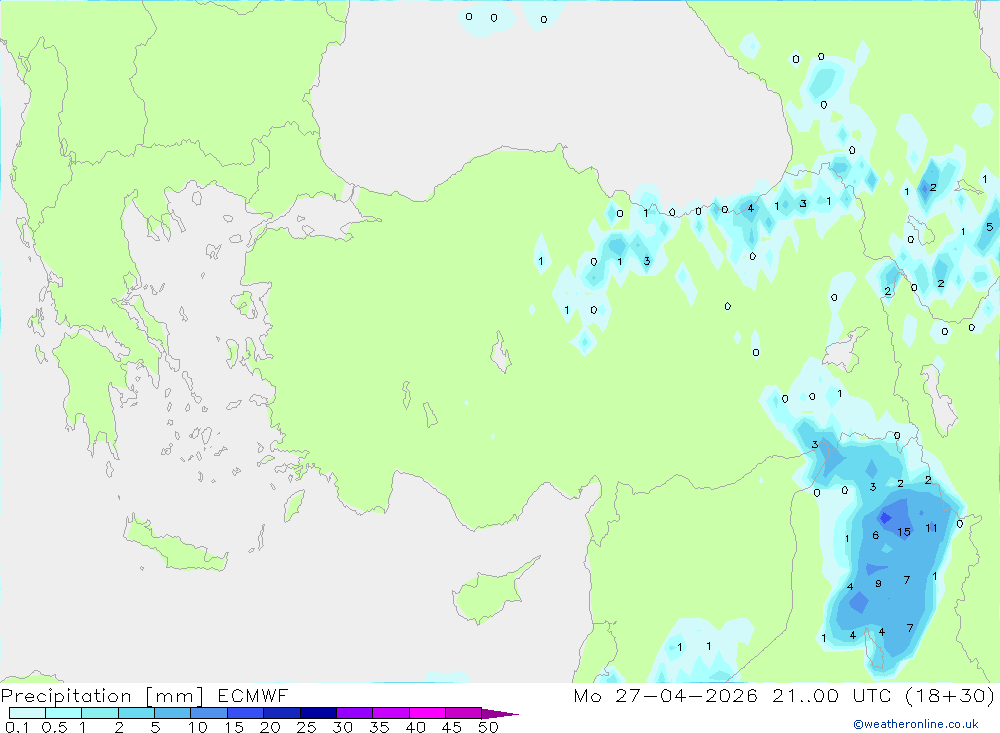Select the 10–15 mm legend swatch
This screenshot has height=733, width=1000.
tap(209, 713)
